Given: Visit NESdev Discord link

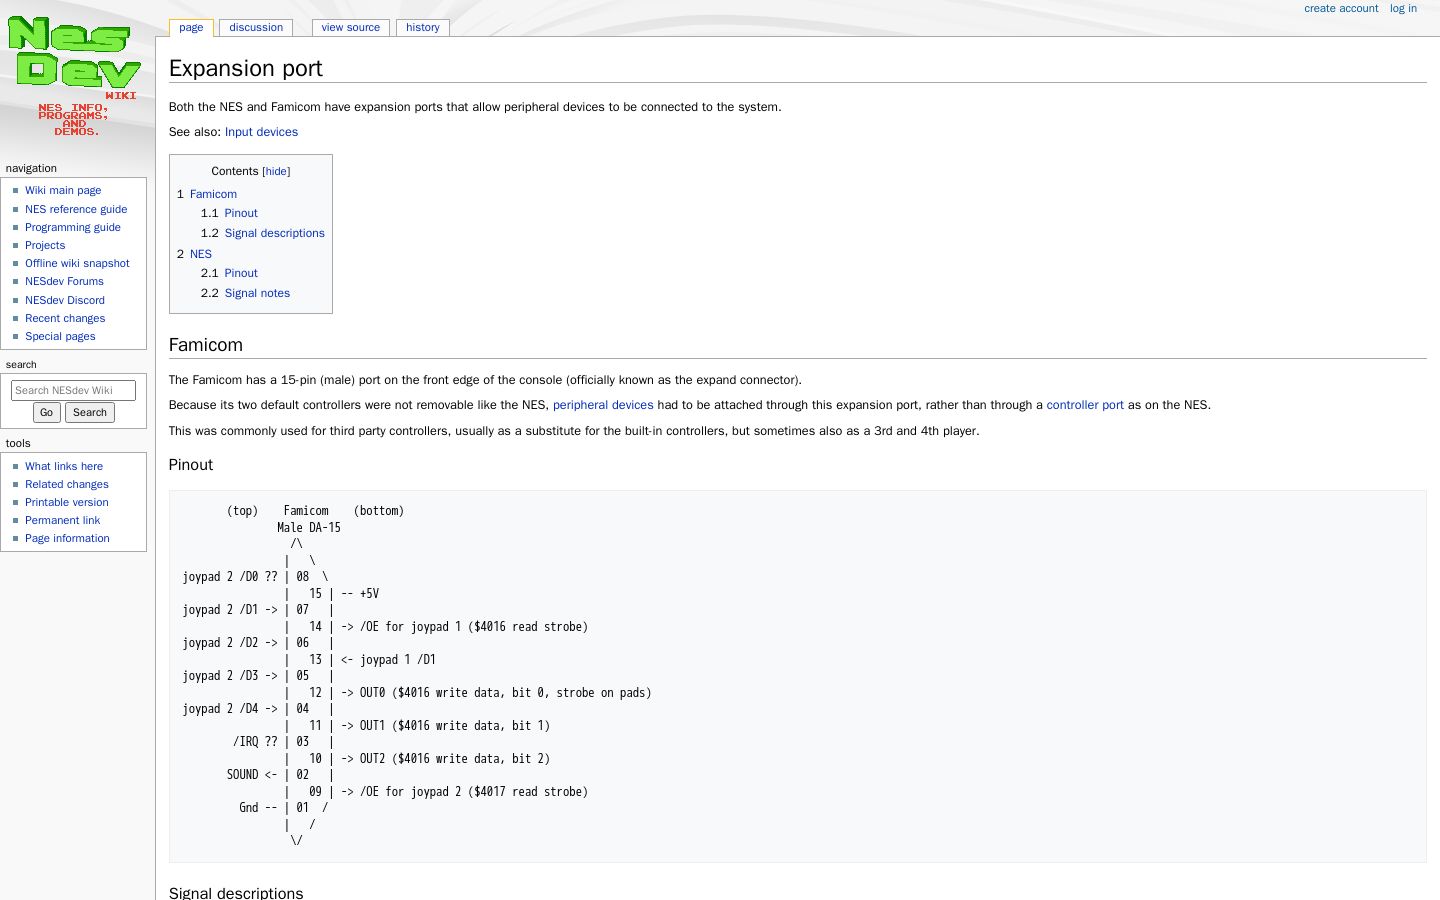Looking at the screenshot, I should pyautogui.click(x=65, y=300).
